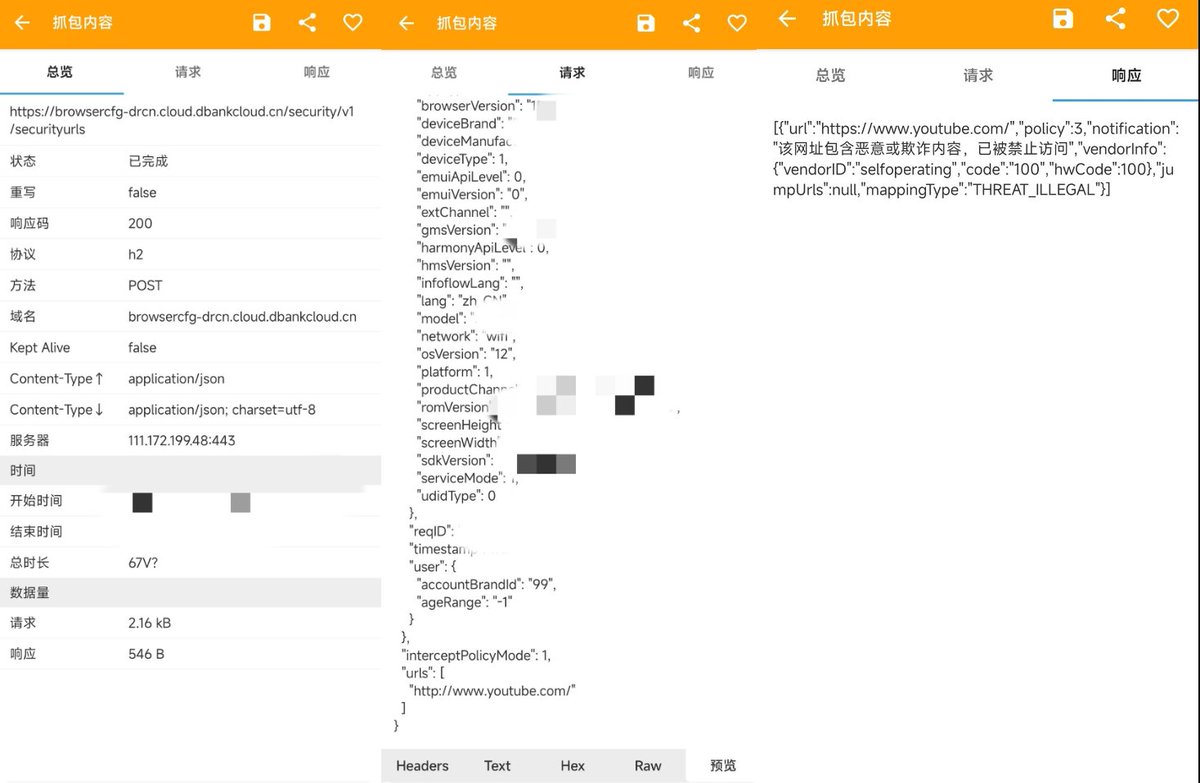Viewport: 1200px width, 783px height.
Task: Tap the heart icon on the 请求 request screen
Action: [737, 23]
